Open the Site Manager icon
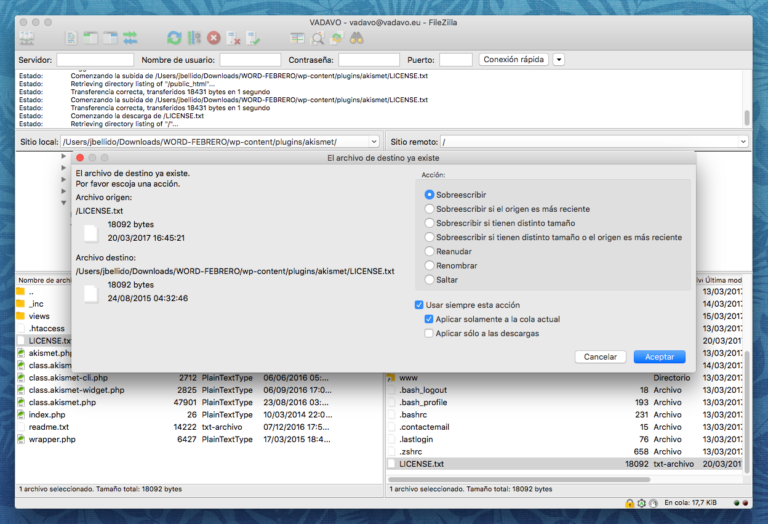The image size is (768, 524). click(x=27, y=38)
